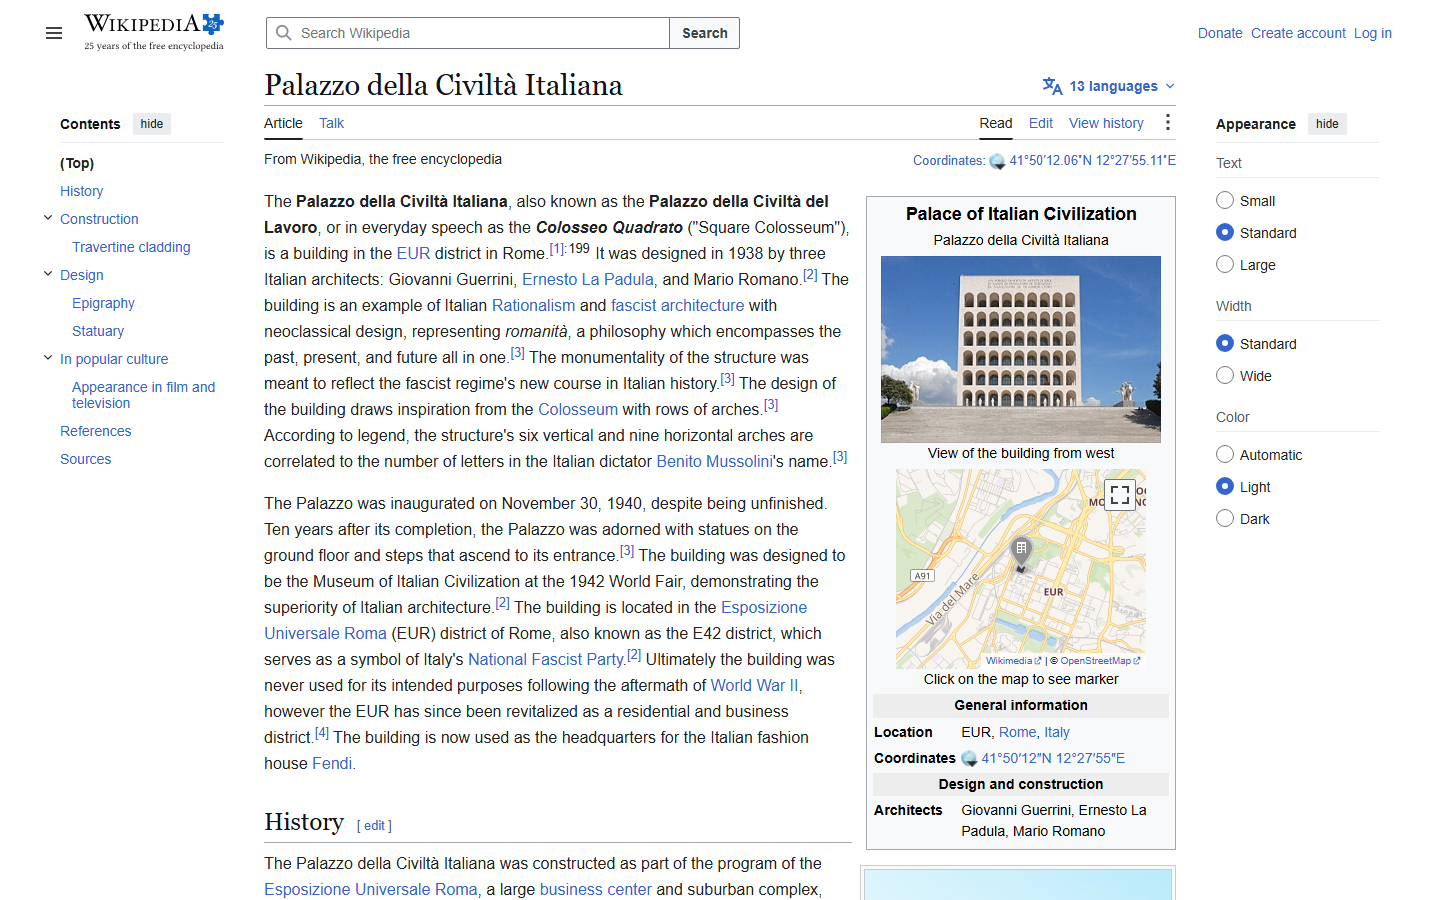This screenshot has width=1440, height=900.
Task: Jump to Sources in contents
Action: (85, 459)
